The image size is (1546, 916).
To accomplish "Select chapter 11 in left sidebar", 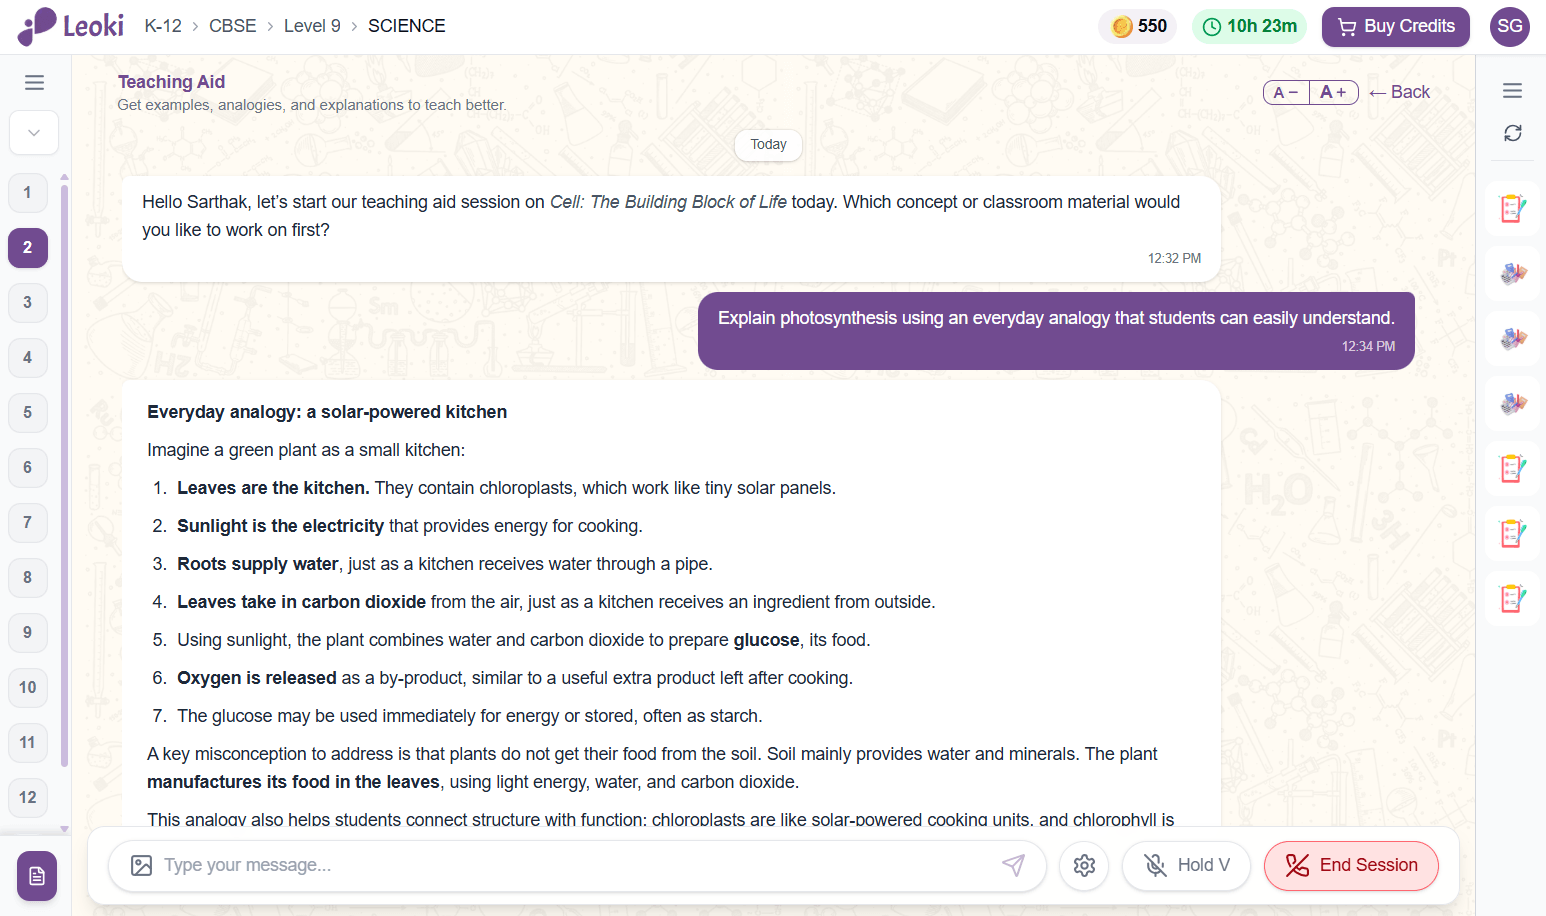I will tap(28, 743).
